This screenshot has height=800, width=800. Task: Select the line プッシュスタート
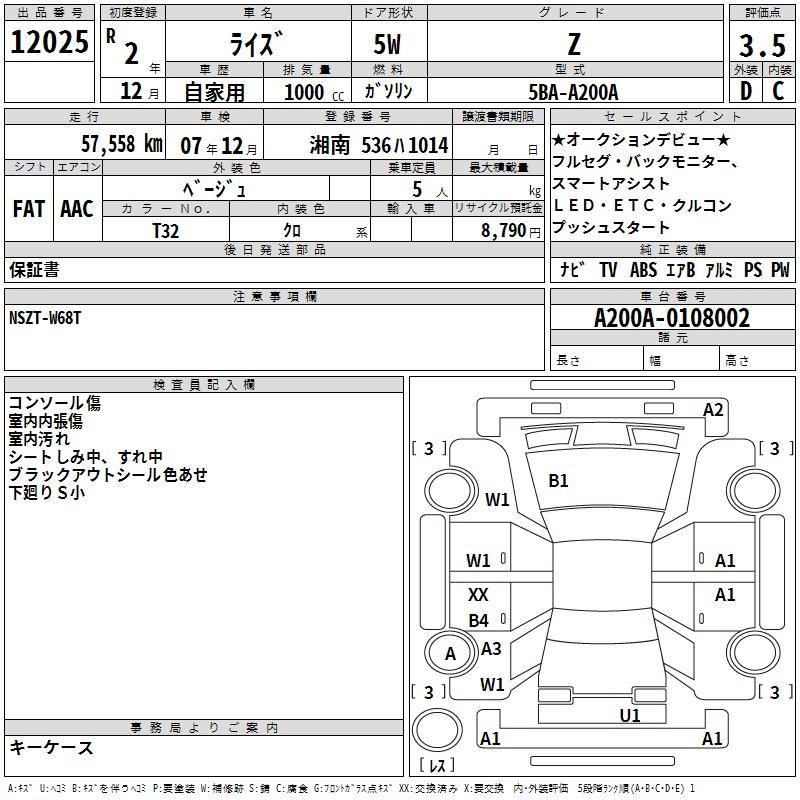(x=611, y=227)
